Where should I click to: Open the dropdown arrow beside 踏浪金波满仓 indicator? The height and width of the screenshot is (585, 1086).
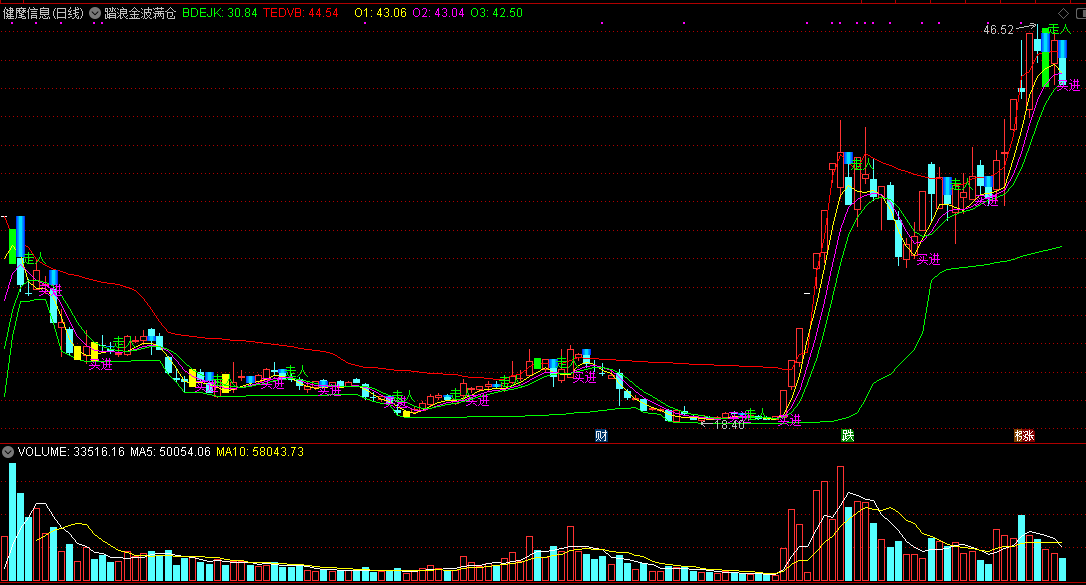[x=95, y=13]
